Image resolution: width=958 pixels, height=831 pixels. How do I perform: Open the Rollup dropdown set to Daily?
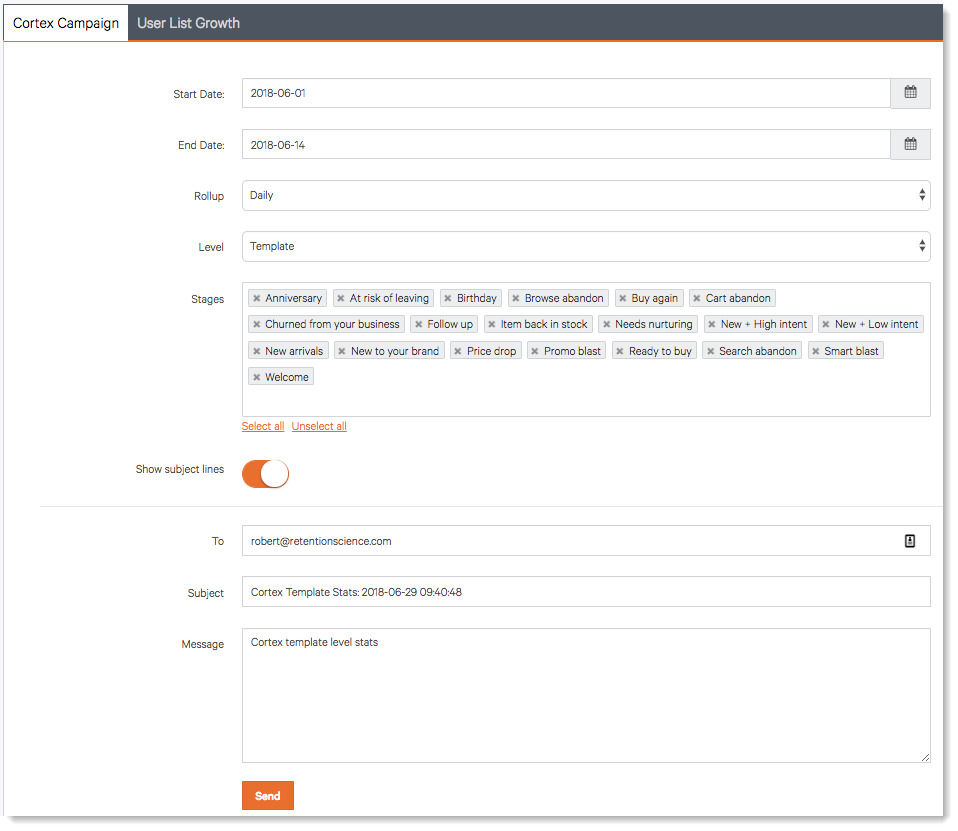(x=586, y=196)
